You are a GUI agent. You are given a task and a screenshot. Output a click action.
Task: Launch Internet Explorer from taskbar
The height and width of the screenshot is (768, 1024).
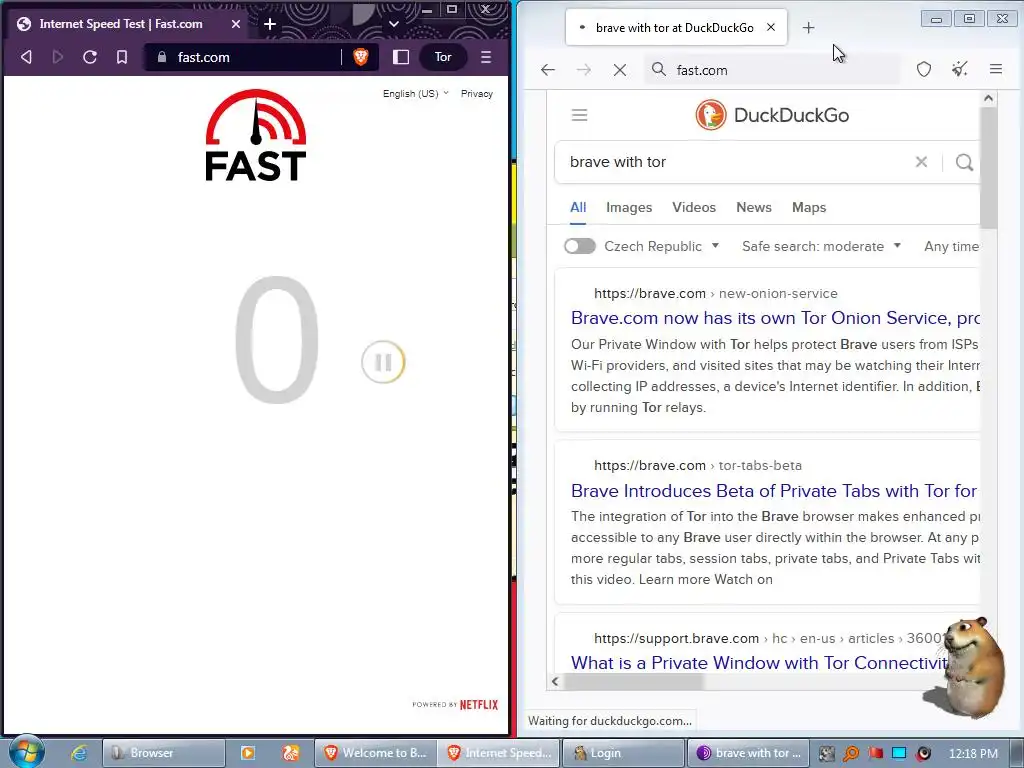78,753
